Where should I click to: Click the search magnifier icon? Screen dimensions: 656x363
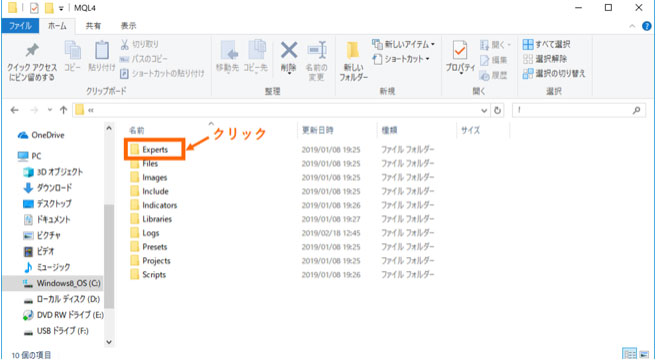[636, 110]
